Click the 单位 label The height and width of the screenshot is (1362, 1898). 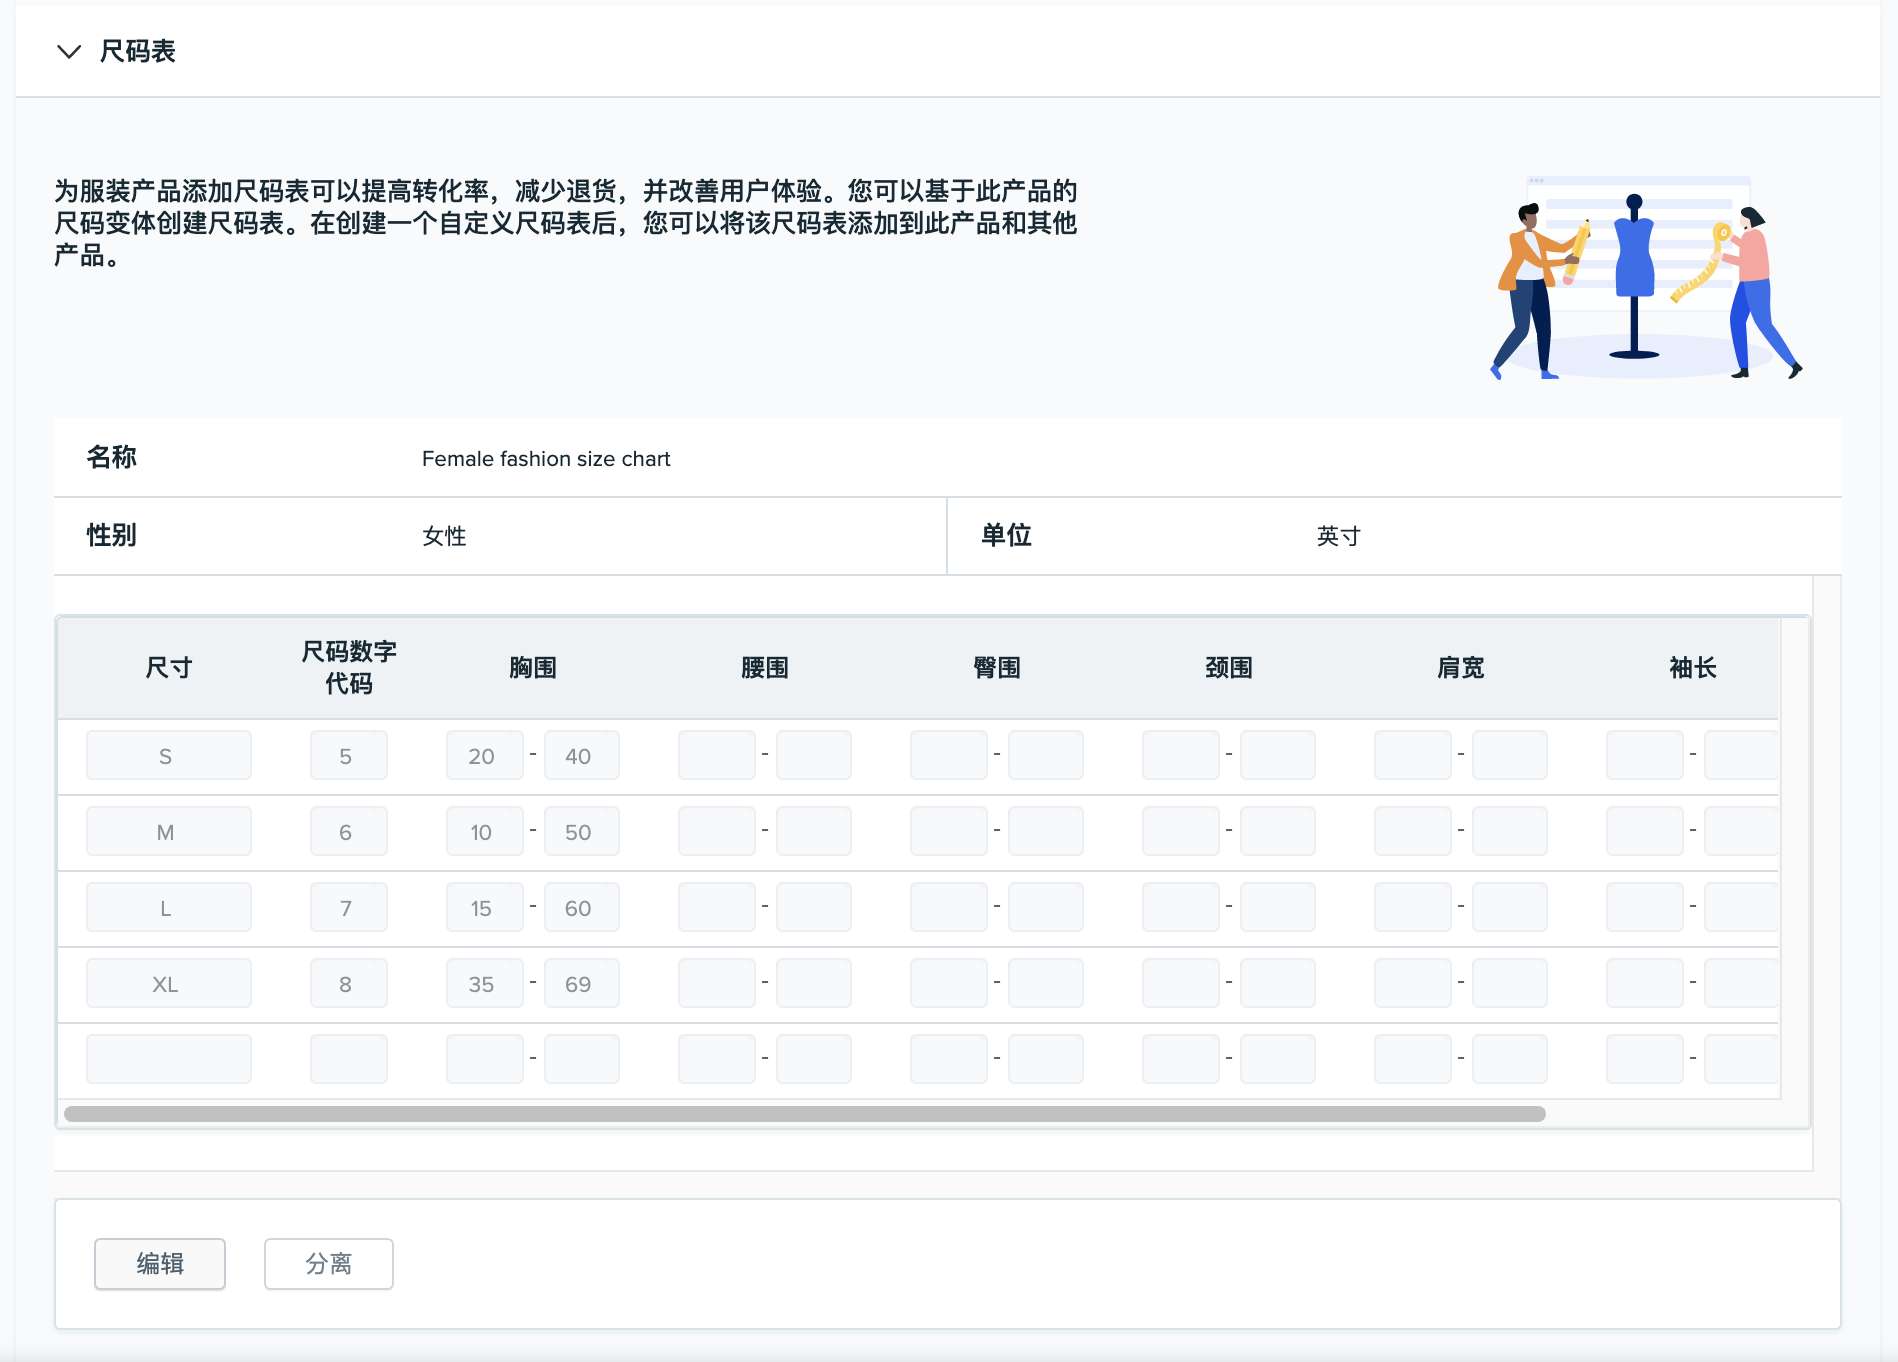click(x=1006, y=535)
